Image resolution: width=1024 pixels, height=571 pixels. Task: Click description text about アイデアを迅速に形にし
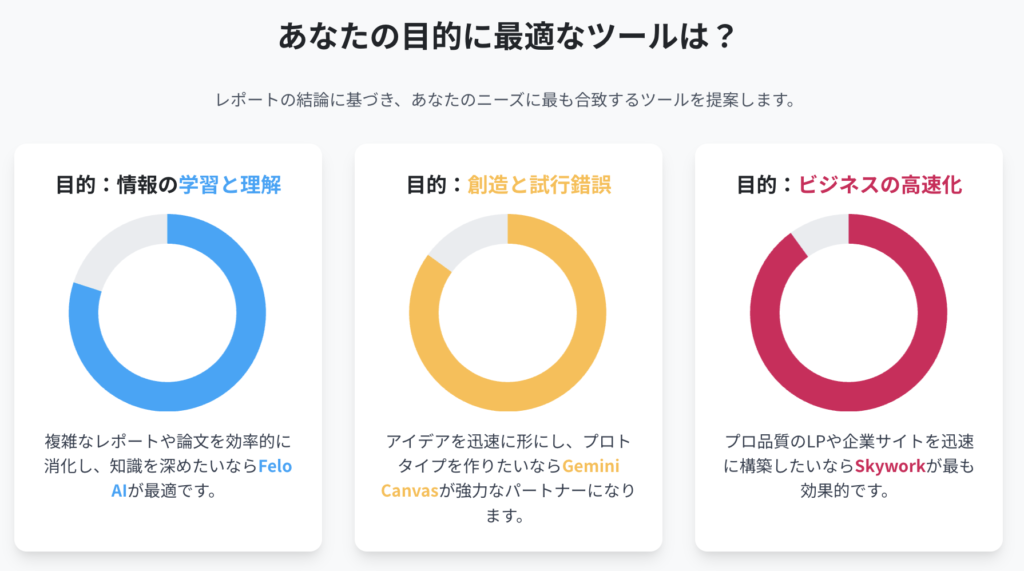click(x=507, y=478)
